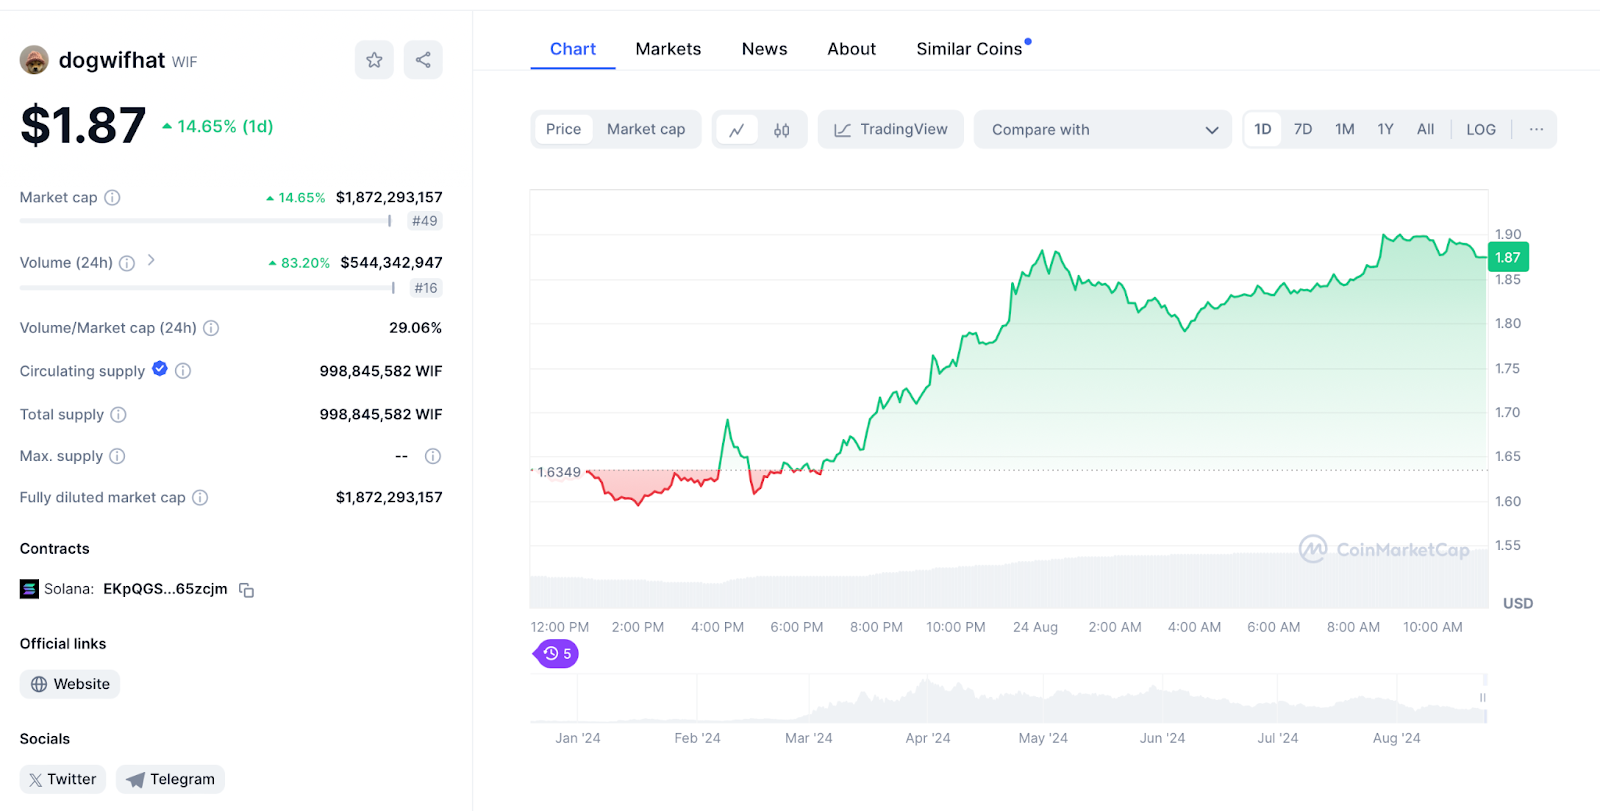The image size is (1600, 811).
Task: Select the 1D time range
Action: 1263,129
